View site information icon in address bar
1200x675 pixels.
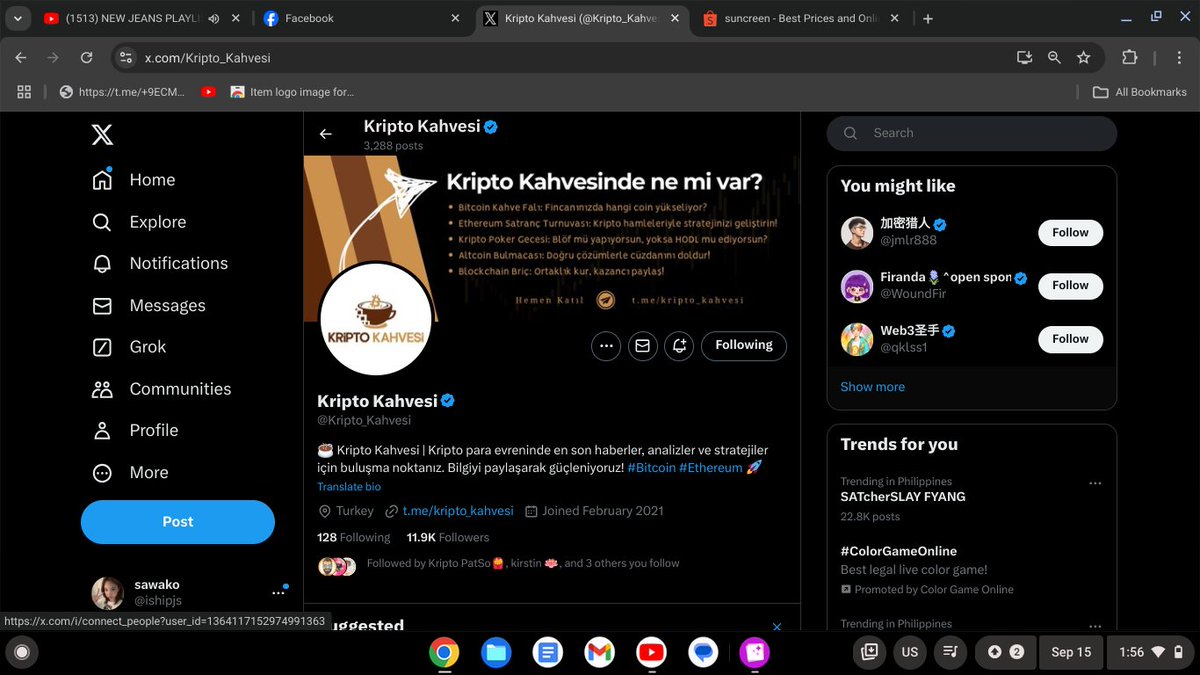pyautogui.click(x=125, y=58)
